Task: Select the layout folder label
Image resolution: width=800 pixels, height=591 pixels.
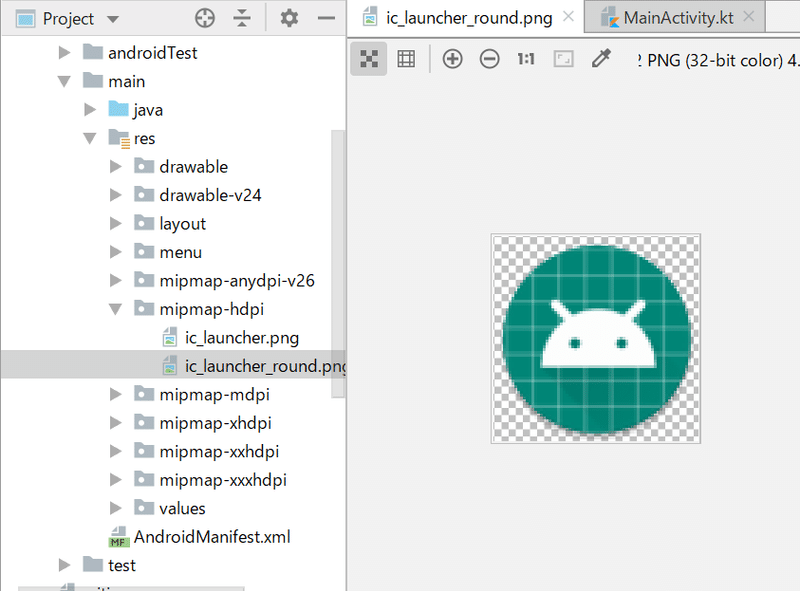Action: click(x=182, y=224)
